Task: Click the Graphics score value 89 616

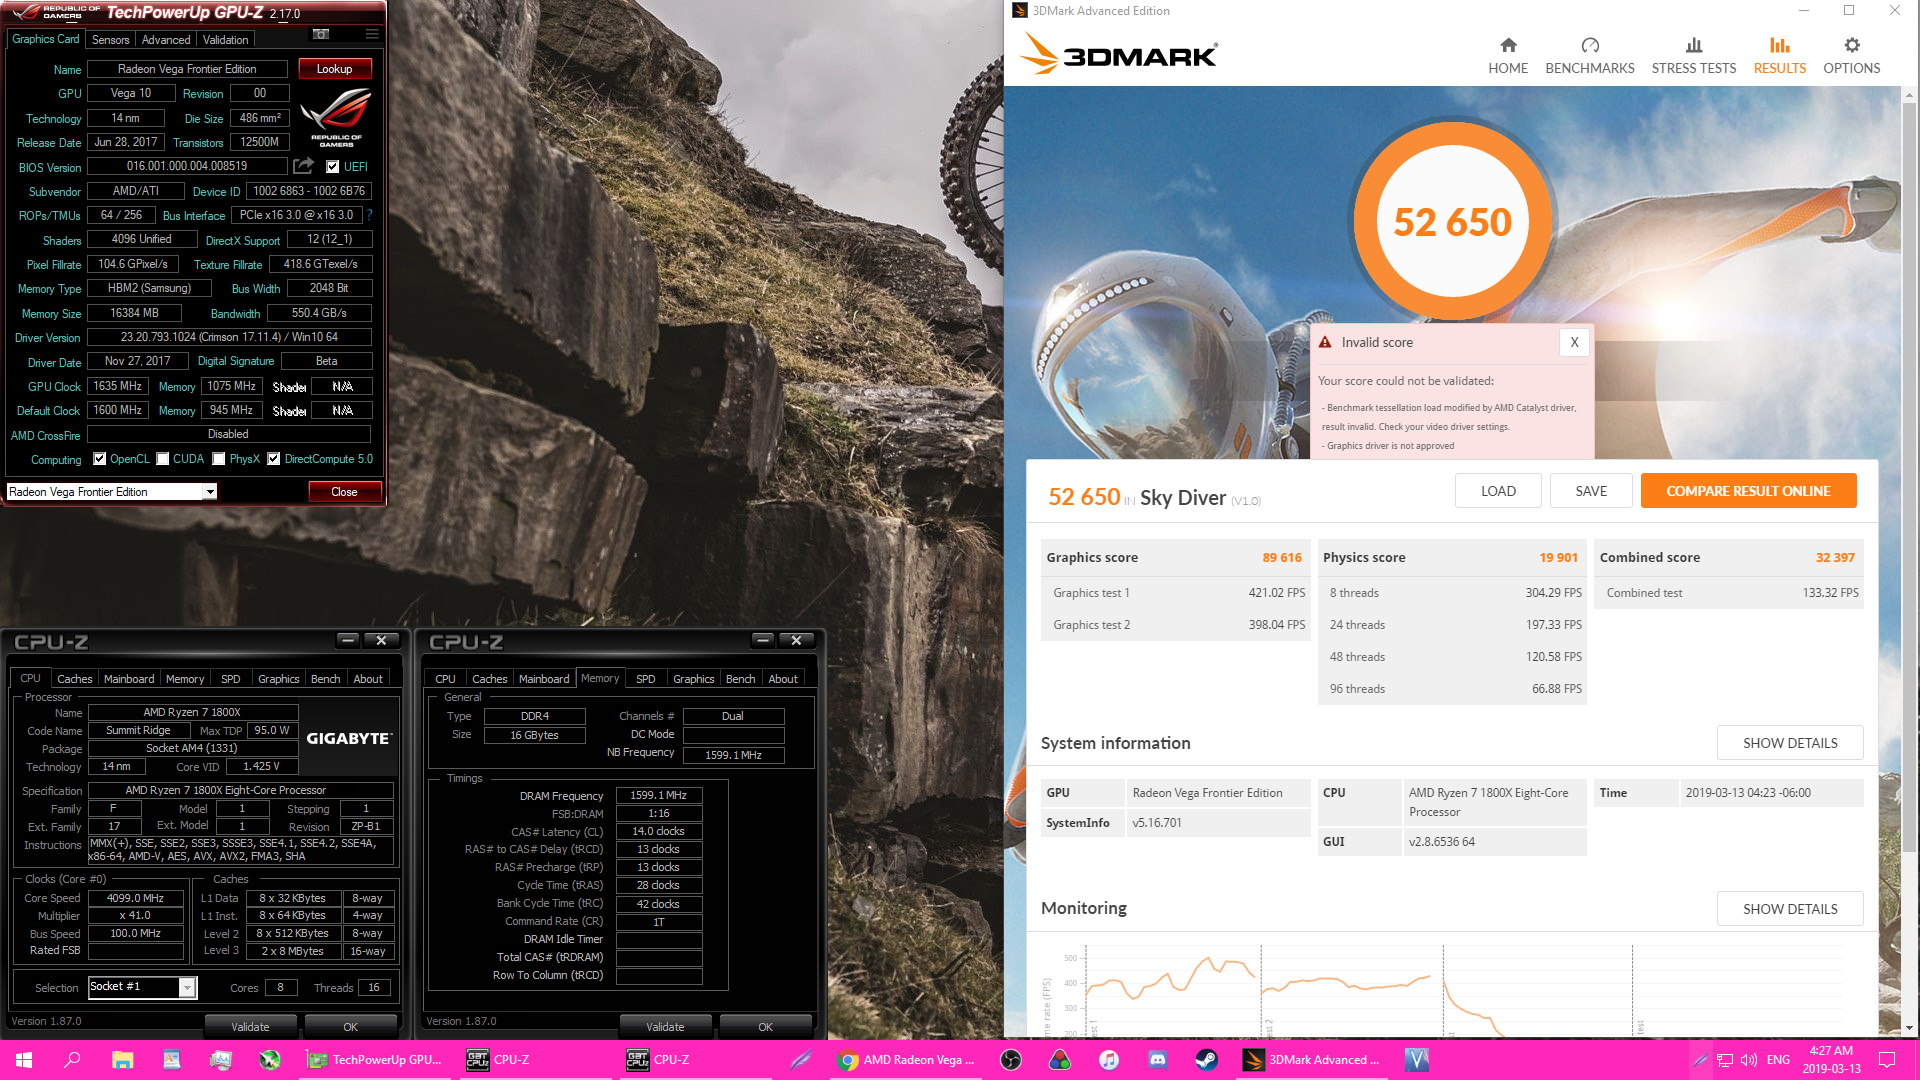Action: (x=1281, y=558)
